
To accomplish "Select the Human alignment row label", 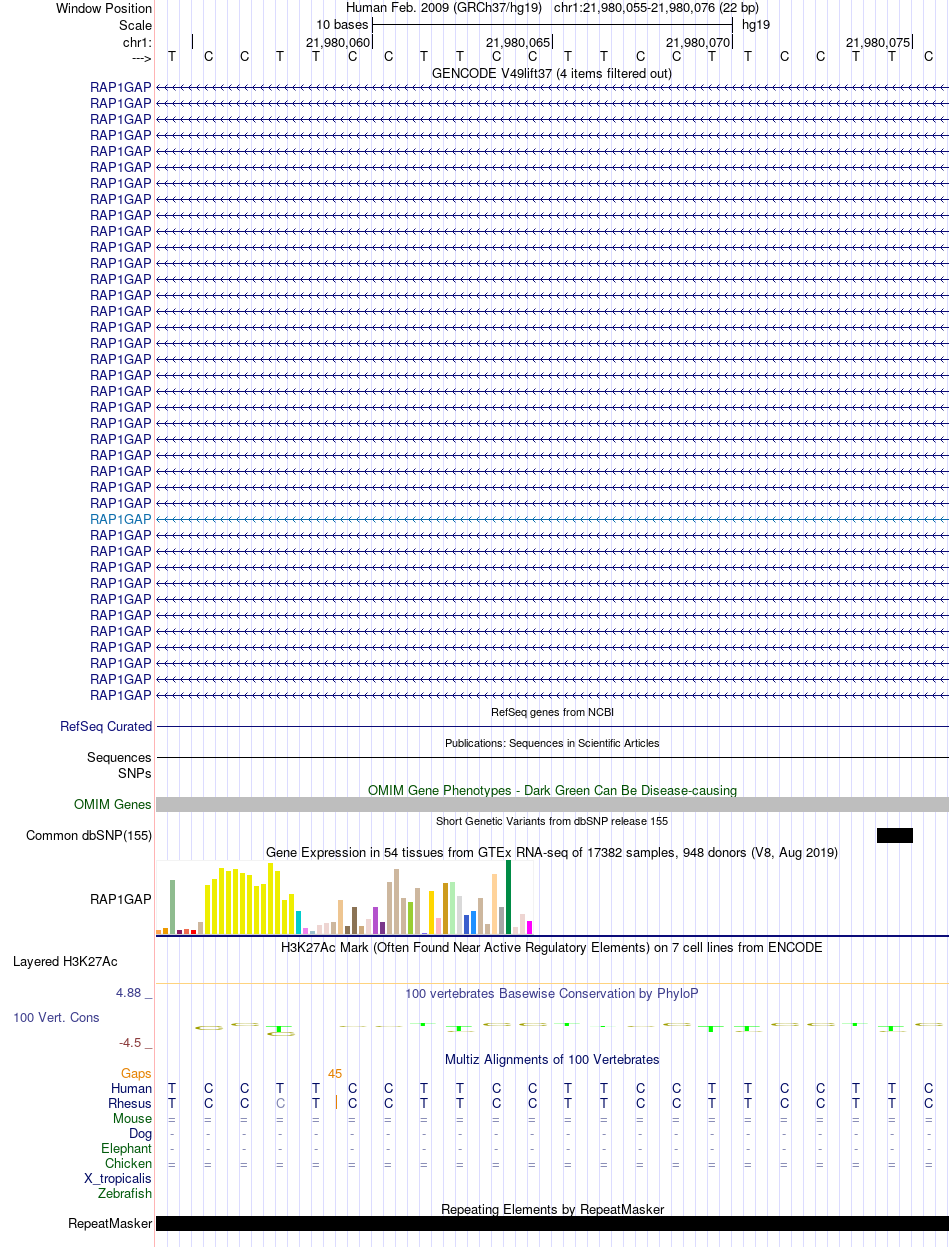I will (x=132, y=1088).
